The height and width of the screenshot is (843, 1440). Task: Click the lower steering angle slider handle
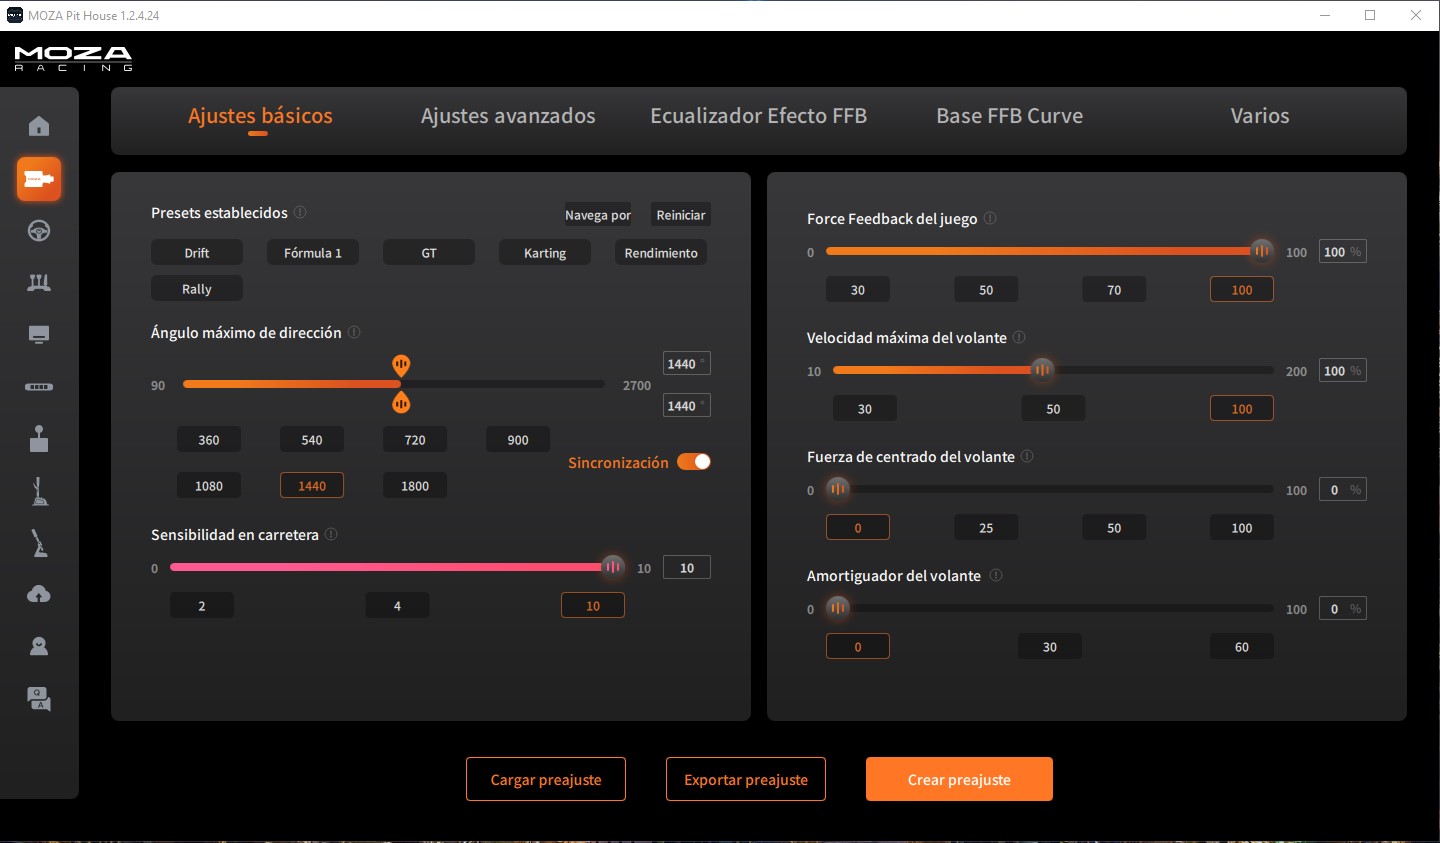401,403
